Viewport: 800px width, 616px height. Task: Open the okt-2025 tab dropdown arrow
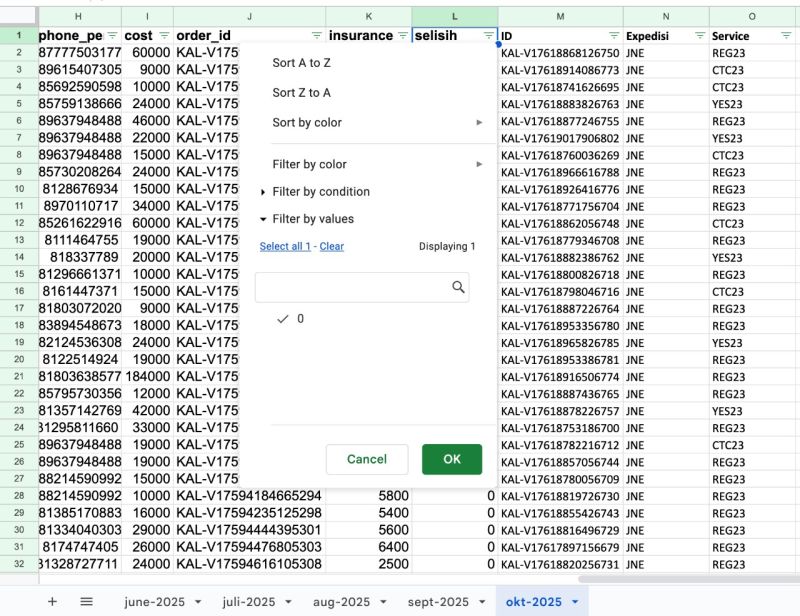(577, 602)
